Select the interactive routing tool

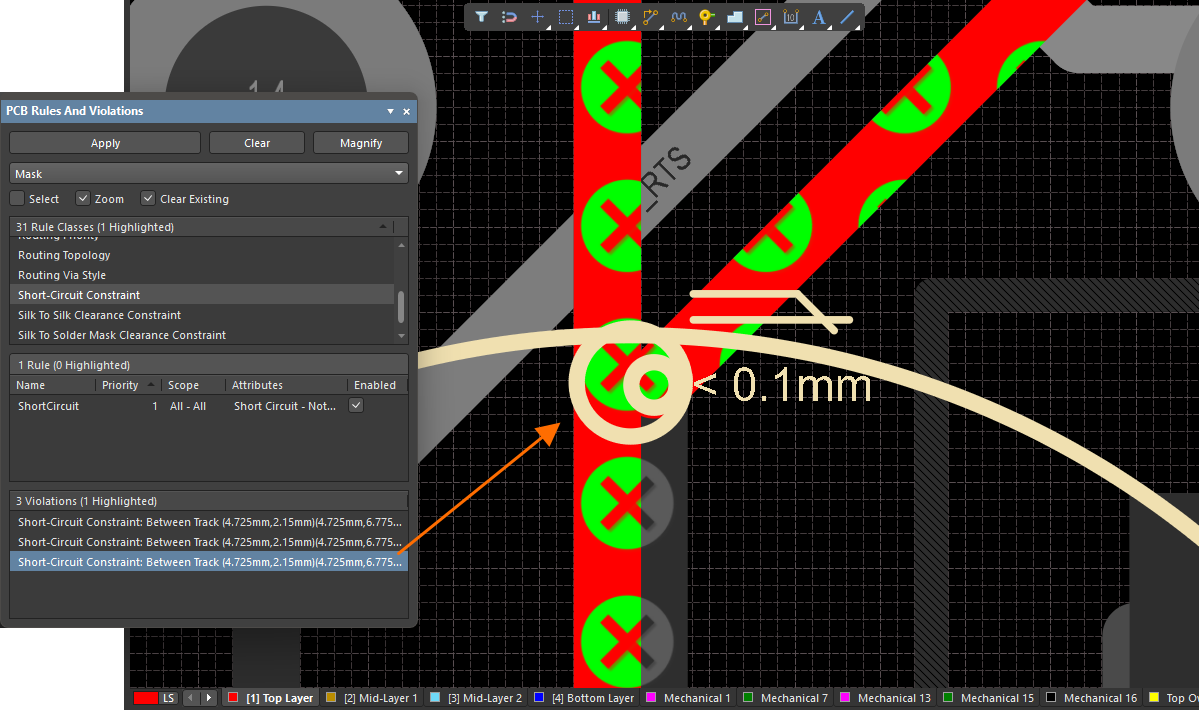(650, 16)
